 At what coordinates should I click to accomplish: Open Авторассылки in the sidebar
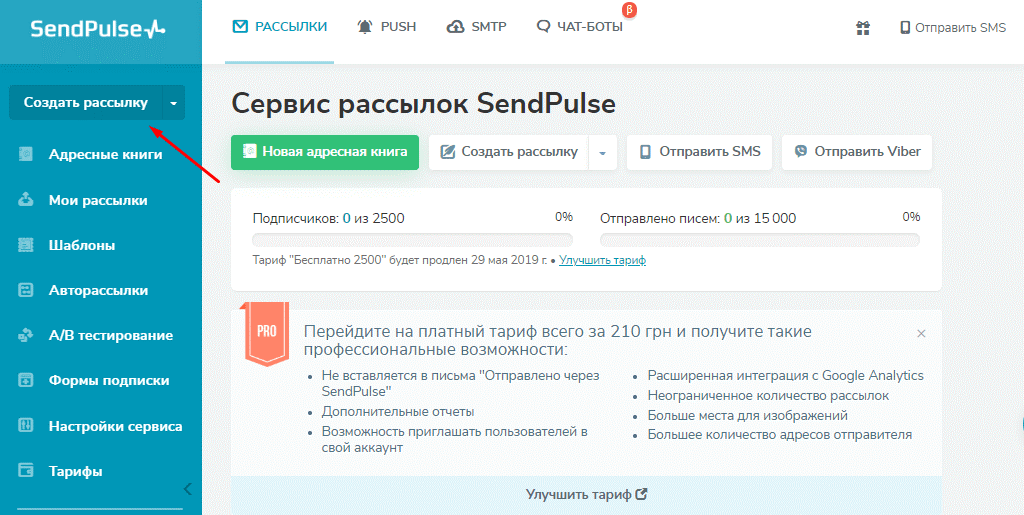pyautogui.click(x=99, y=290)
